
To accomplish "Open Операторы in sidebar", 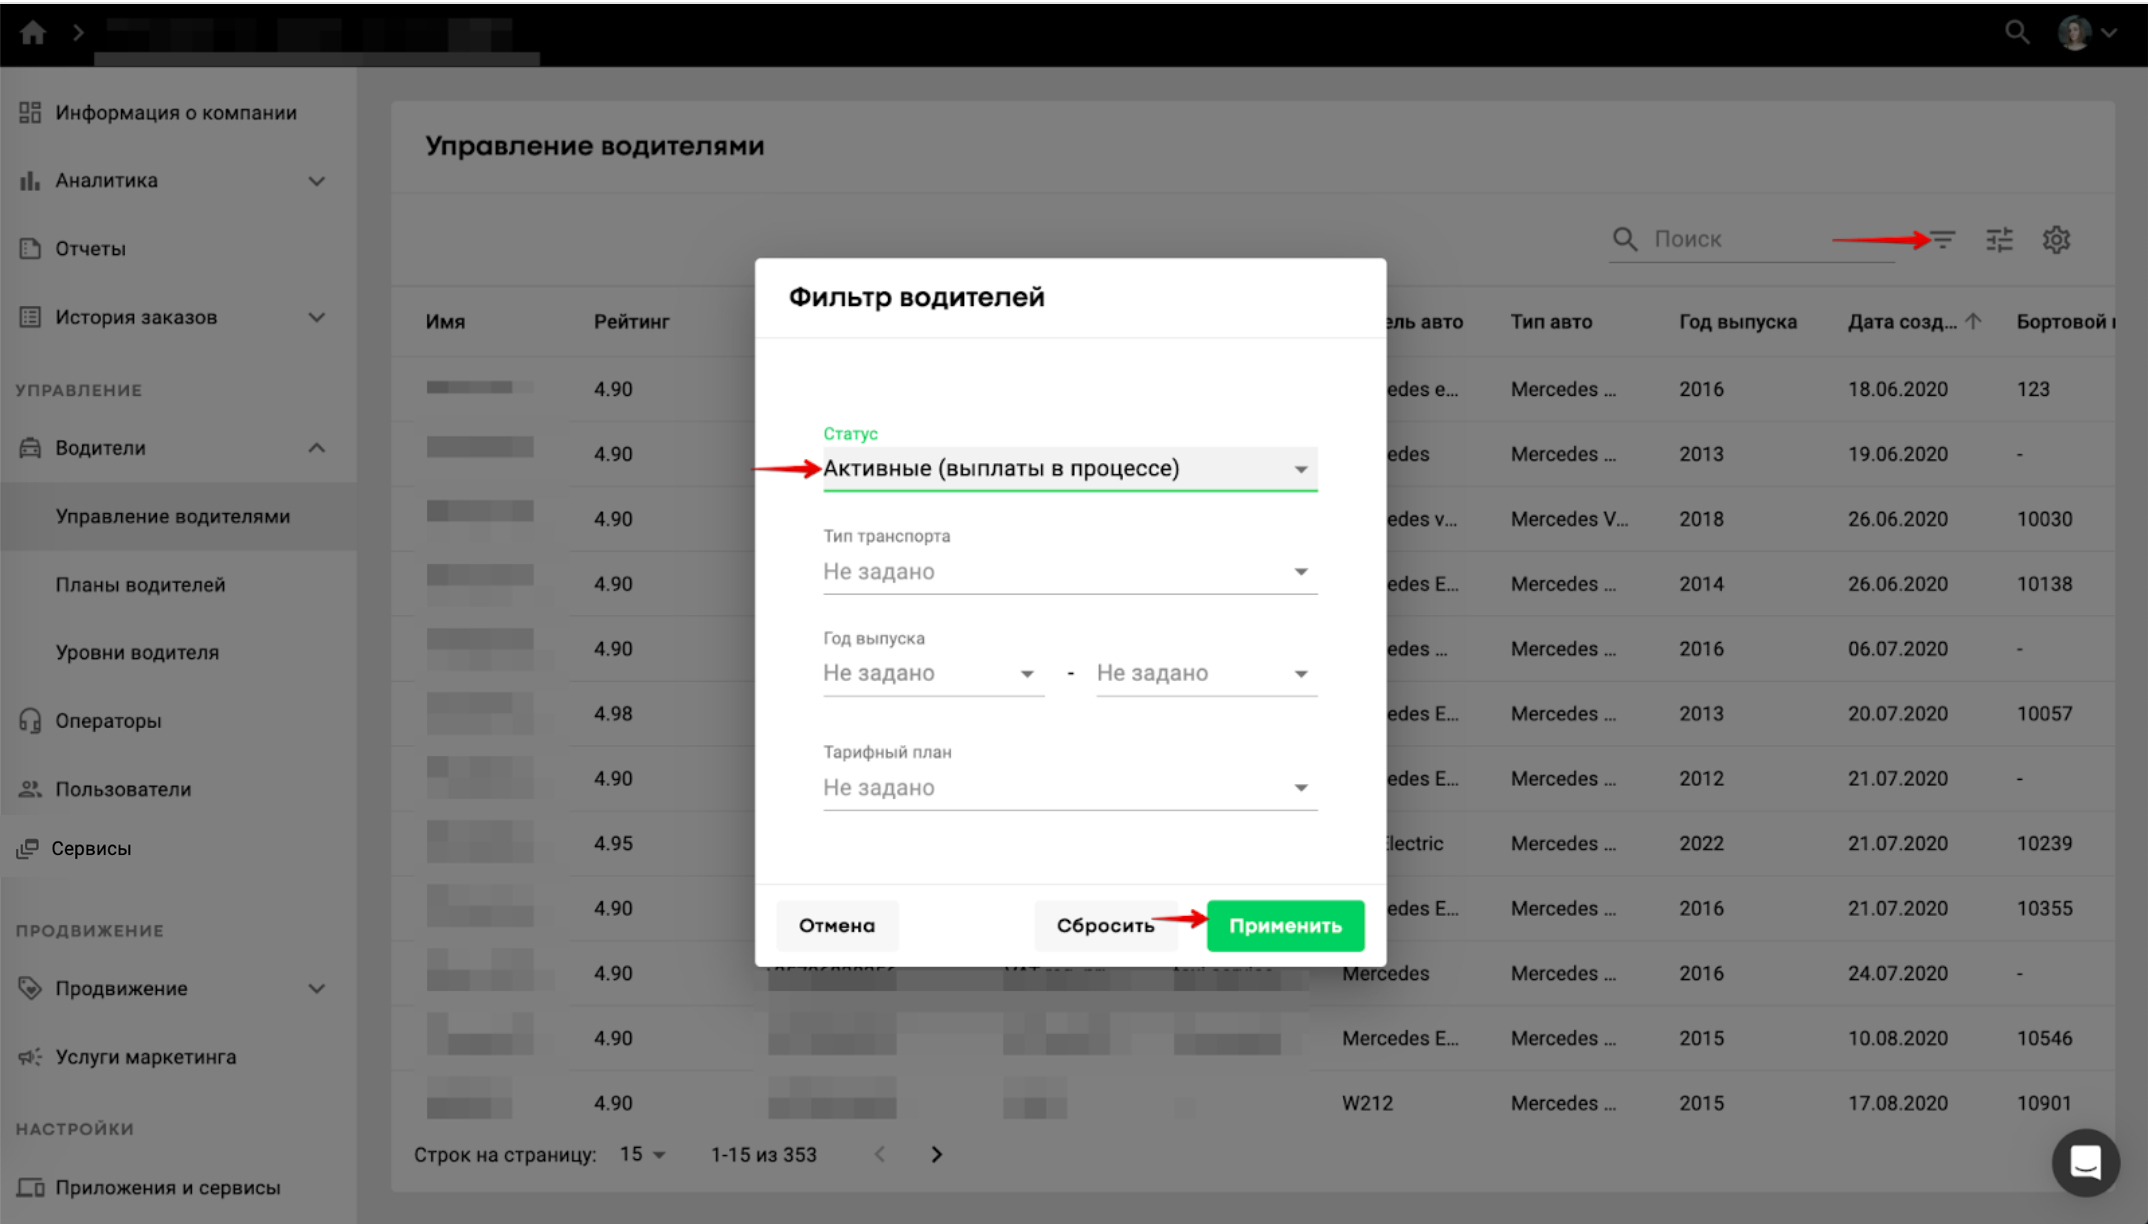I will pos(108,721).
